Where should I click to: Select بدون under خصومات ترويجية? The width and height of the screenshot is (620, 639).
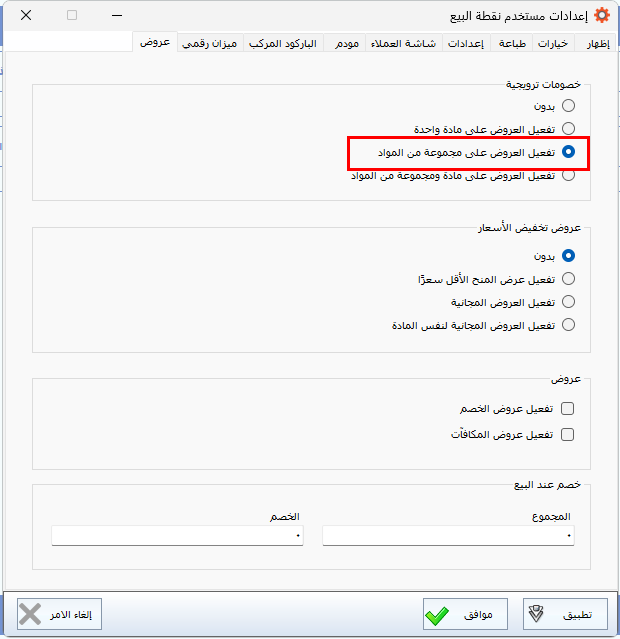point(568,105)
